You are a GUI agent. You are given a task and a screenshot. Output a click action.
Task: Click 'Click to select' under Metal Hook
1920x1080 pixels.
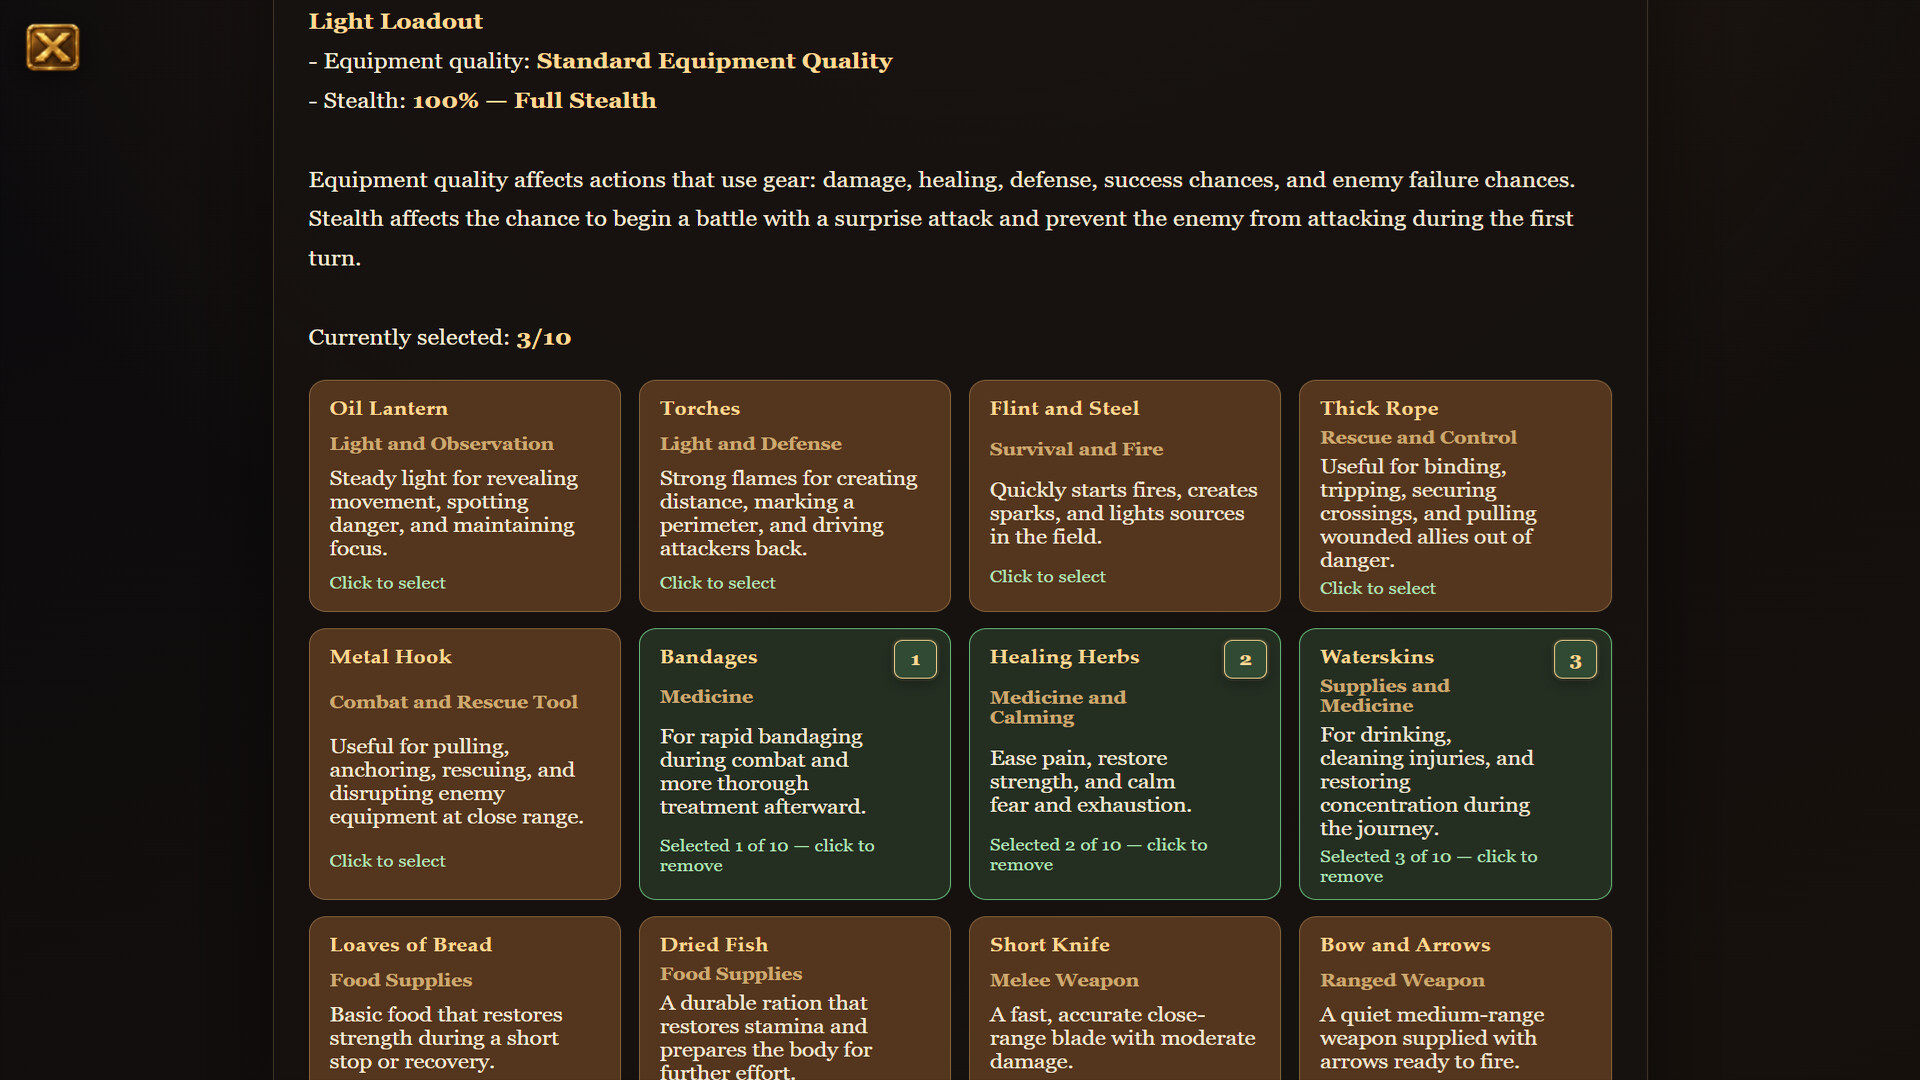click(387, 861)
